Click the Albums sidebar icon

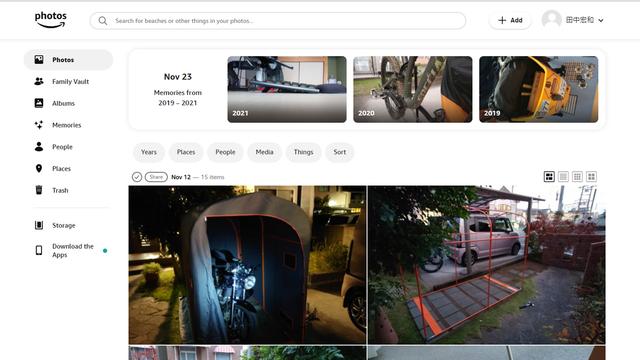[x=39, y=103]
